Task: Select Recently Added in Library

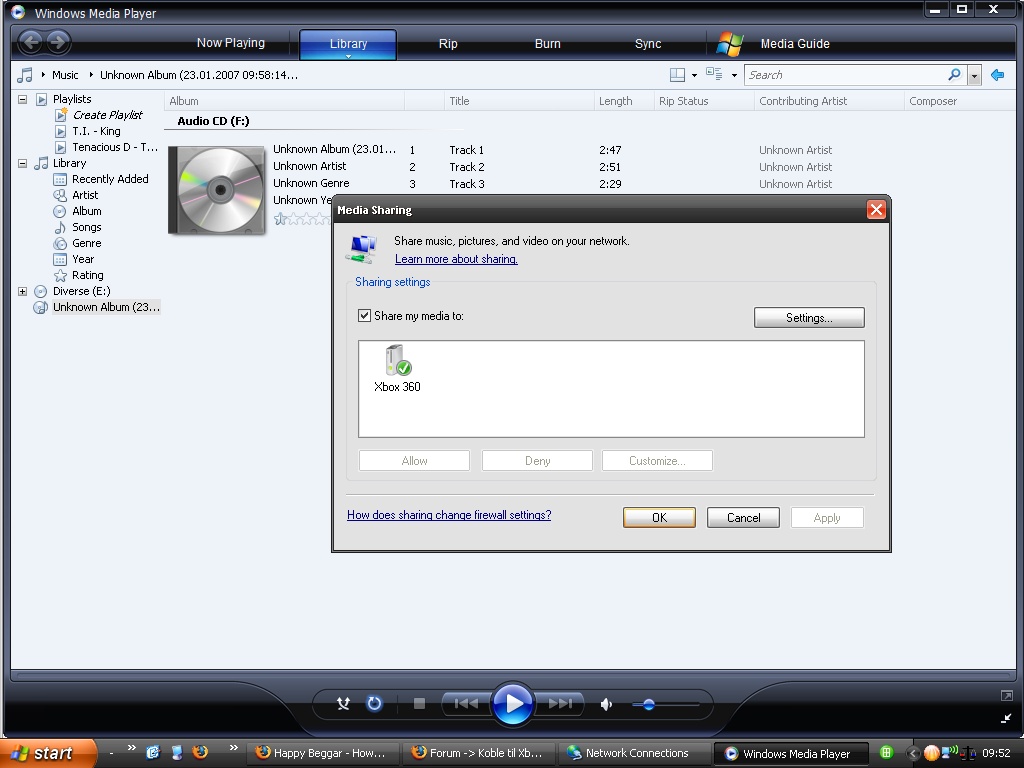Action: (x=110, y=179)
